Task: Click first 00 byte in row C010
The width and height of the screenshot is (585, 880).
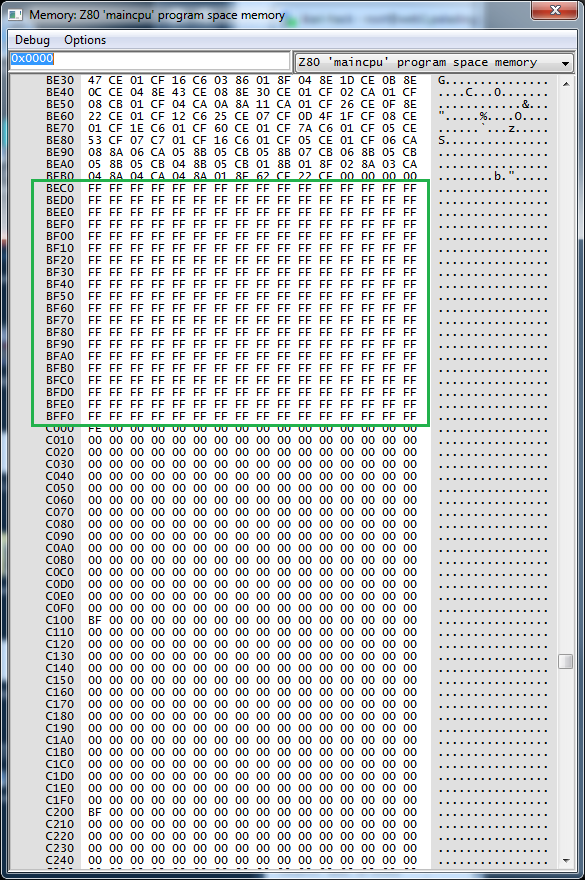Action: point(95,440)
